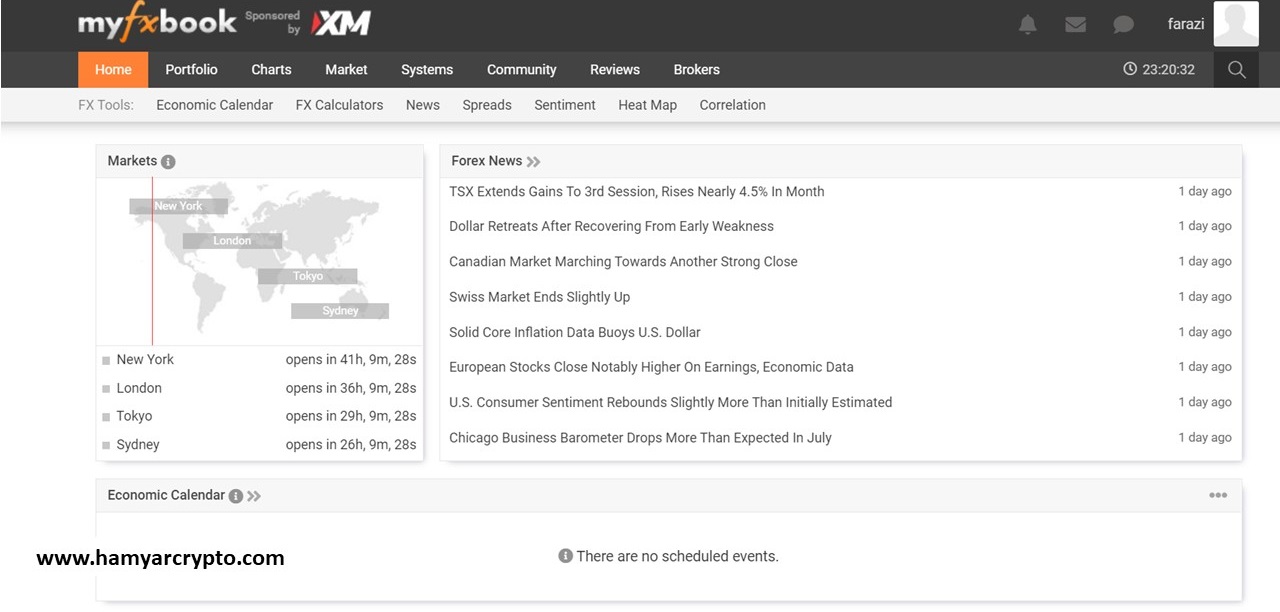The image size is (1280, 612).
Task: Open the Sentiment tool link
Action: click(564, 105)
